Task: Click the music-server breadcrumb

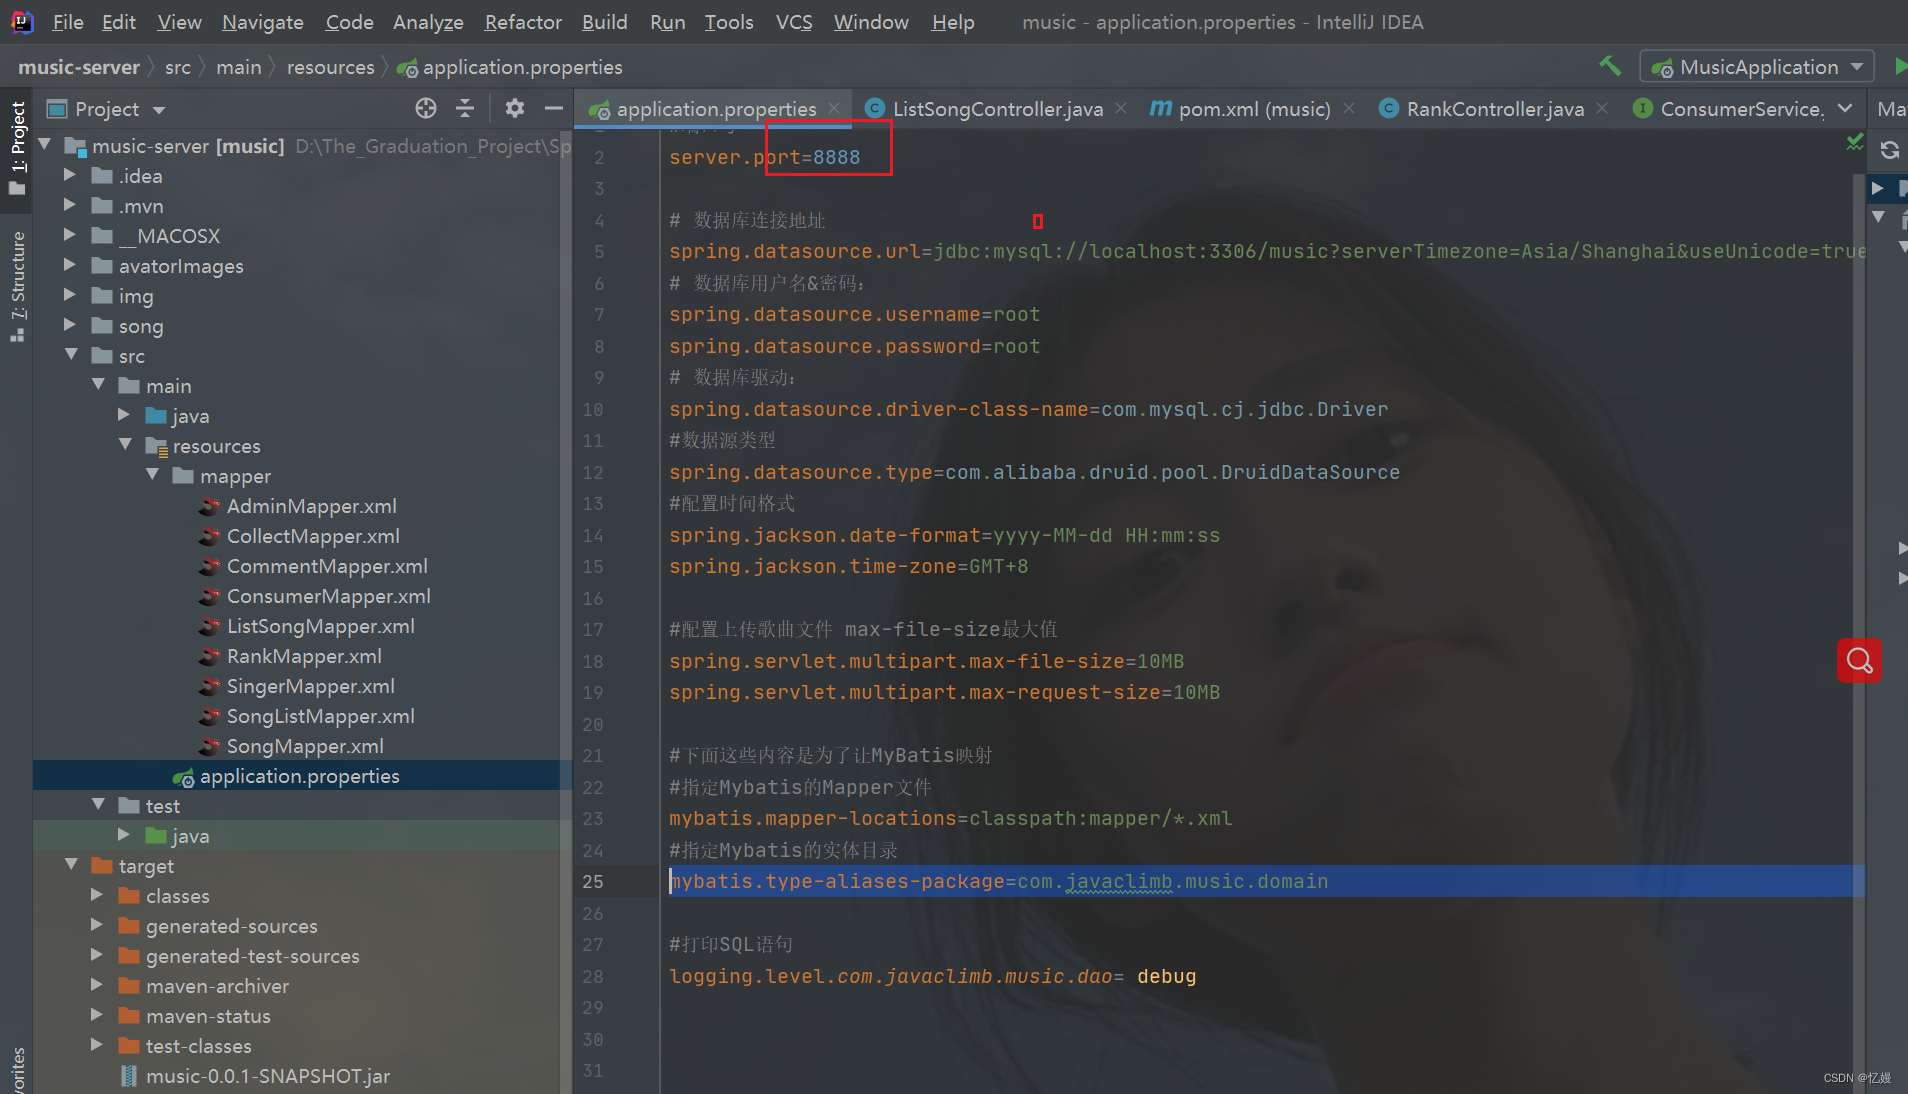Action: pyautogui.click(x=78, y=66)
